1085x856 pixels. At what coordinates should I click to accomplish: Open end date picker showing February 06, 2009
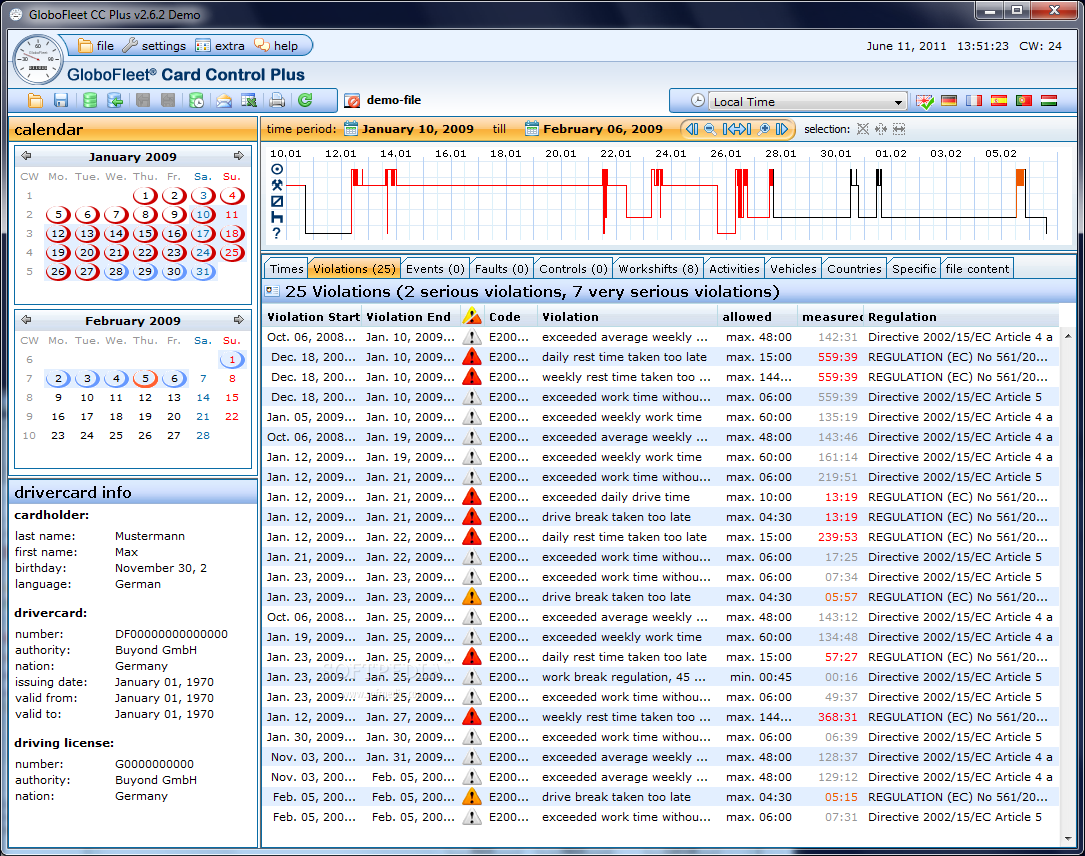(532, 129)
